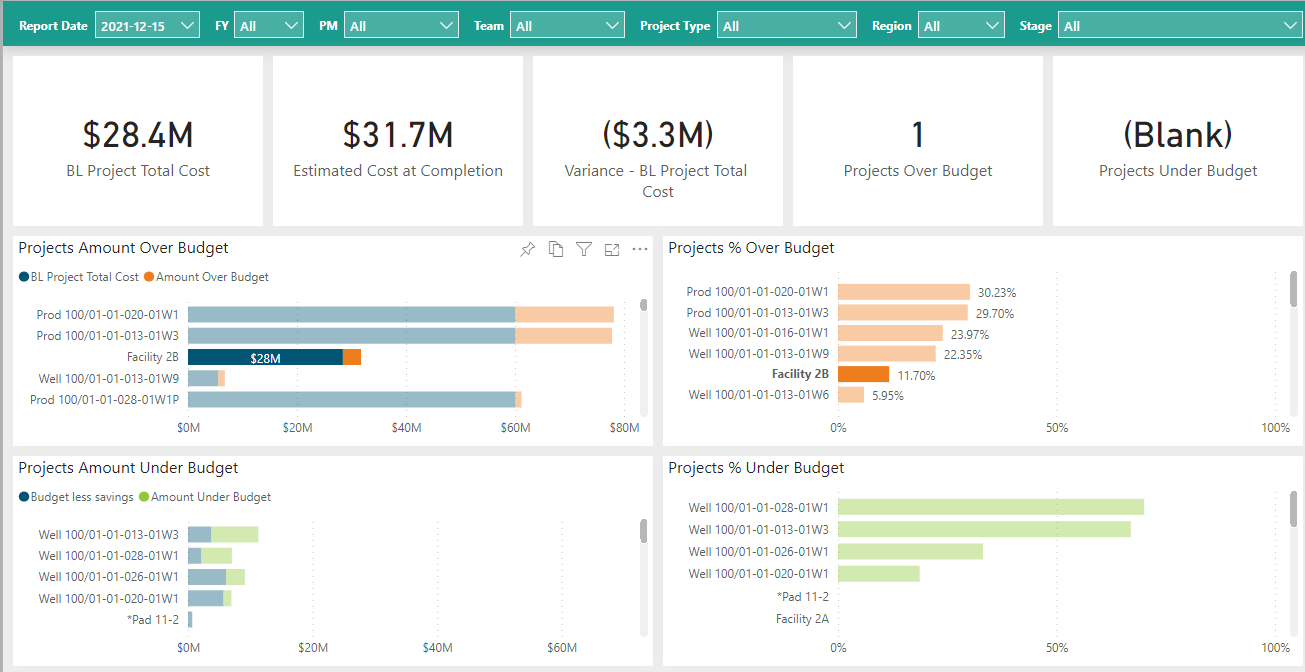Expand the Region filter dropdown
The width and height of the screenshot is (1305, 672).
pyautogui.click(x=961, y=26)
